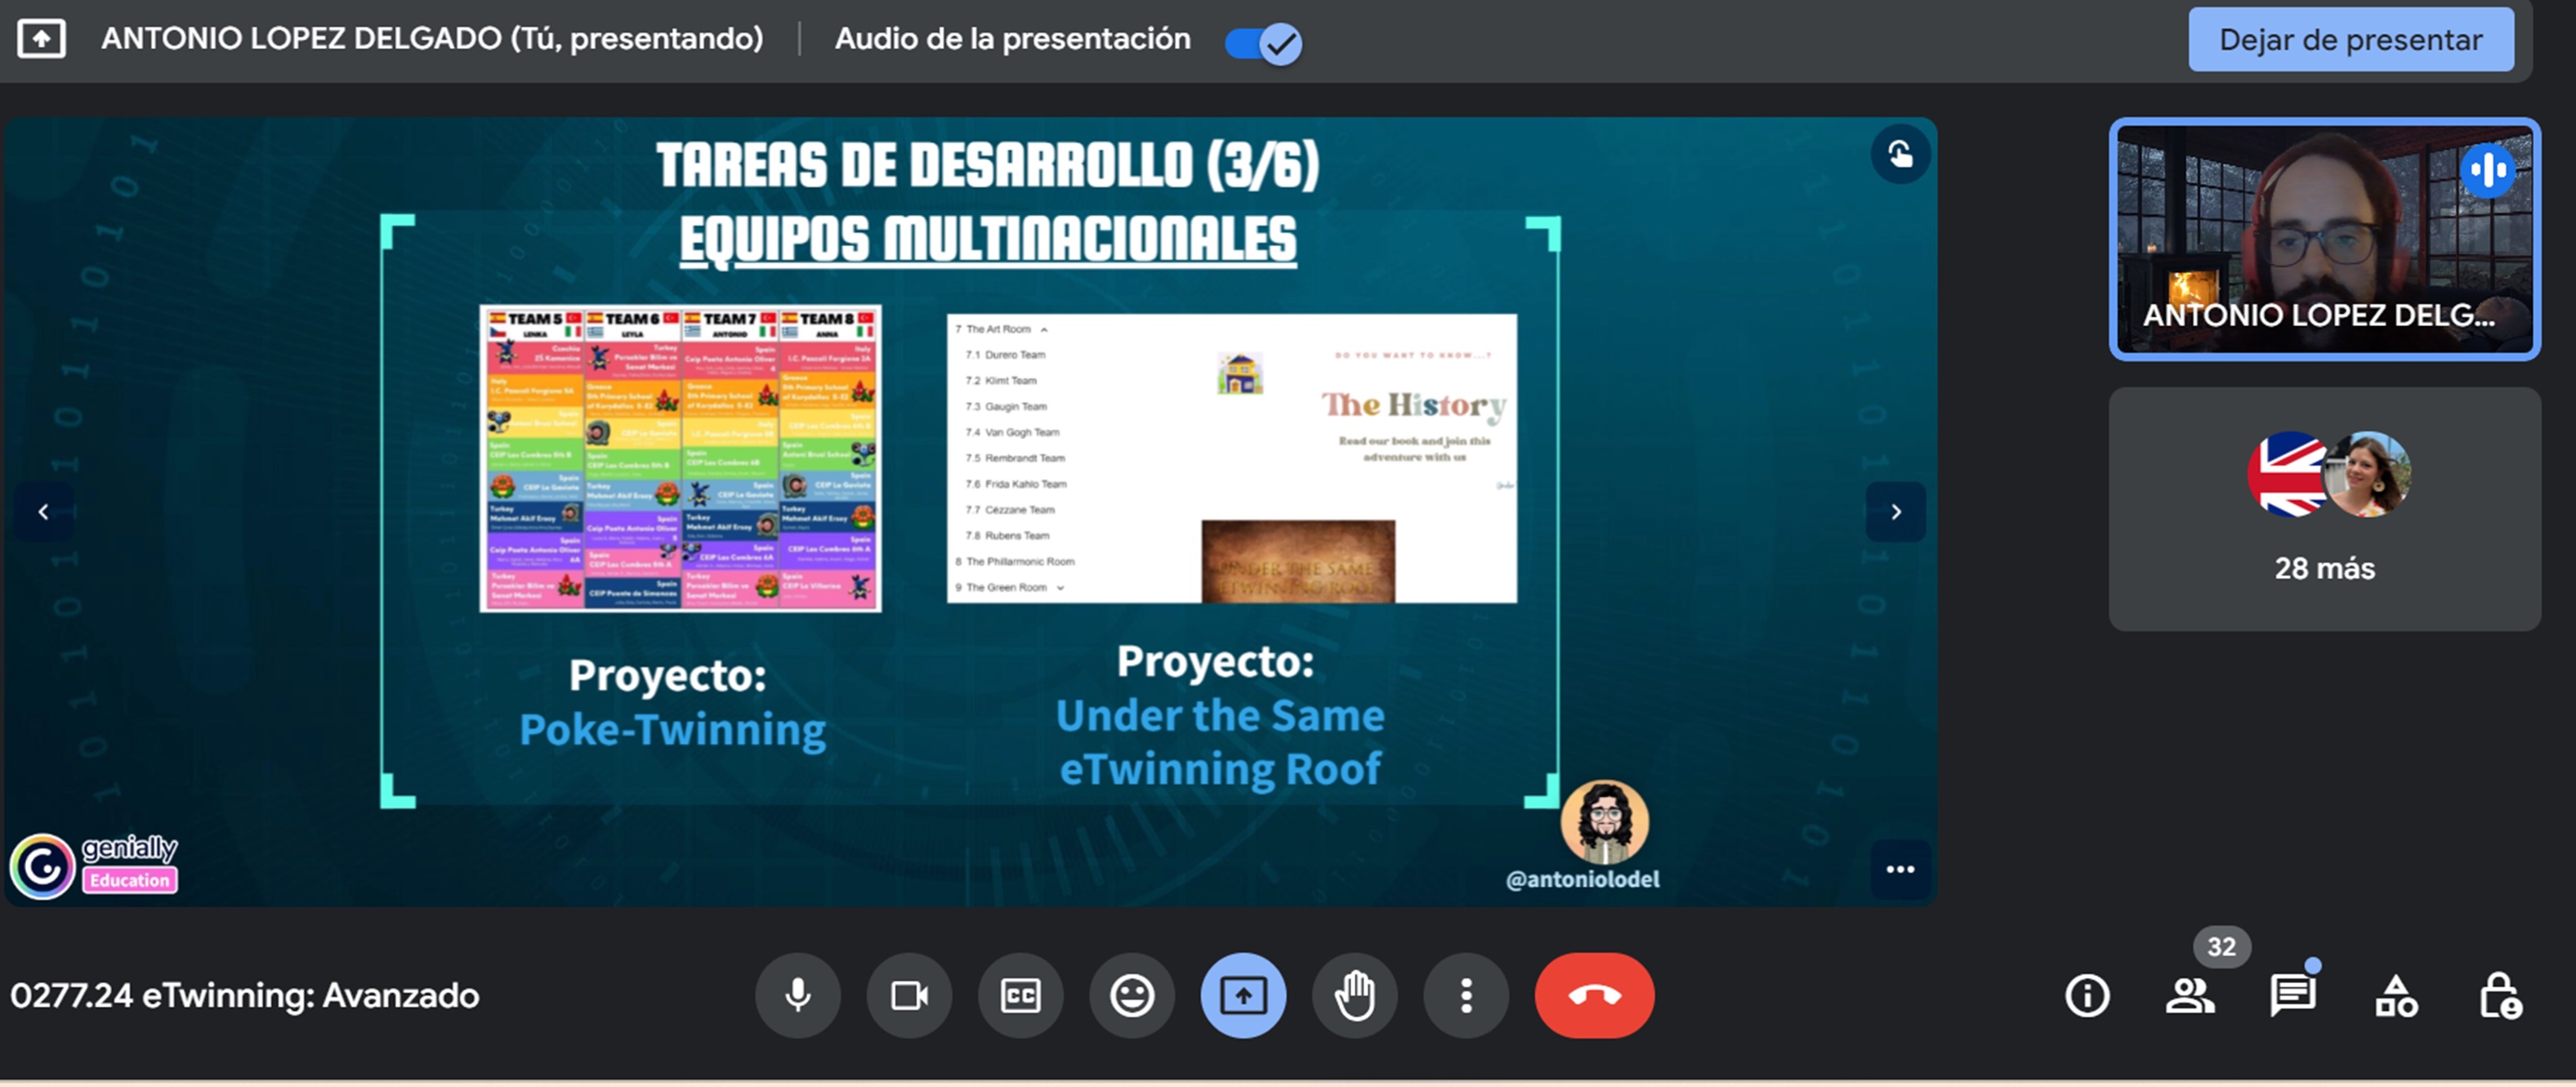Open Genially slide options ellipsis
Screen dimensions: 2576x1087
(1900, 869)
